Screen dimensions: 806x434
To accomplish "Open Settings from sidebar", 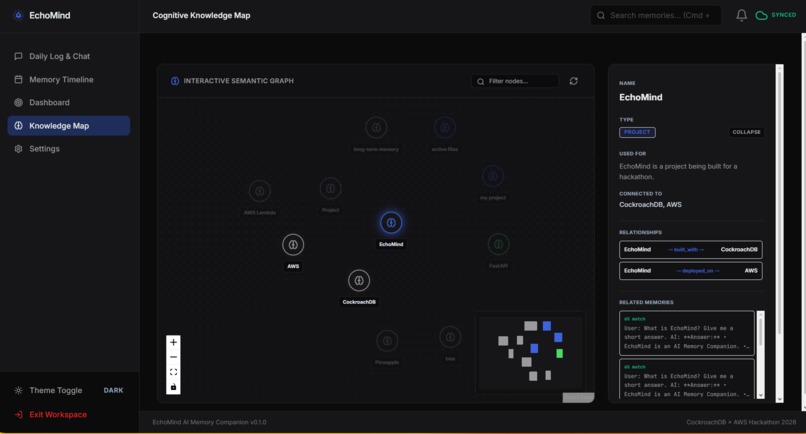I will (68, 149).
